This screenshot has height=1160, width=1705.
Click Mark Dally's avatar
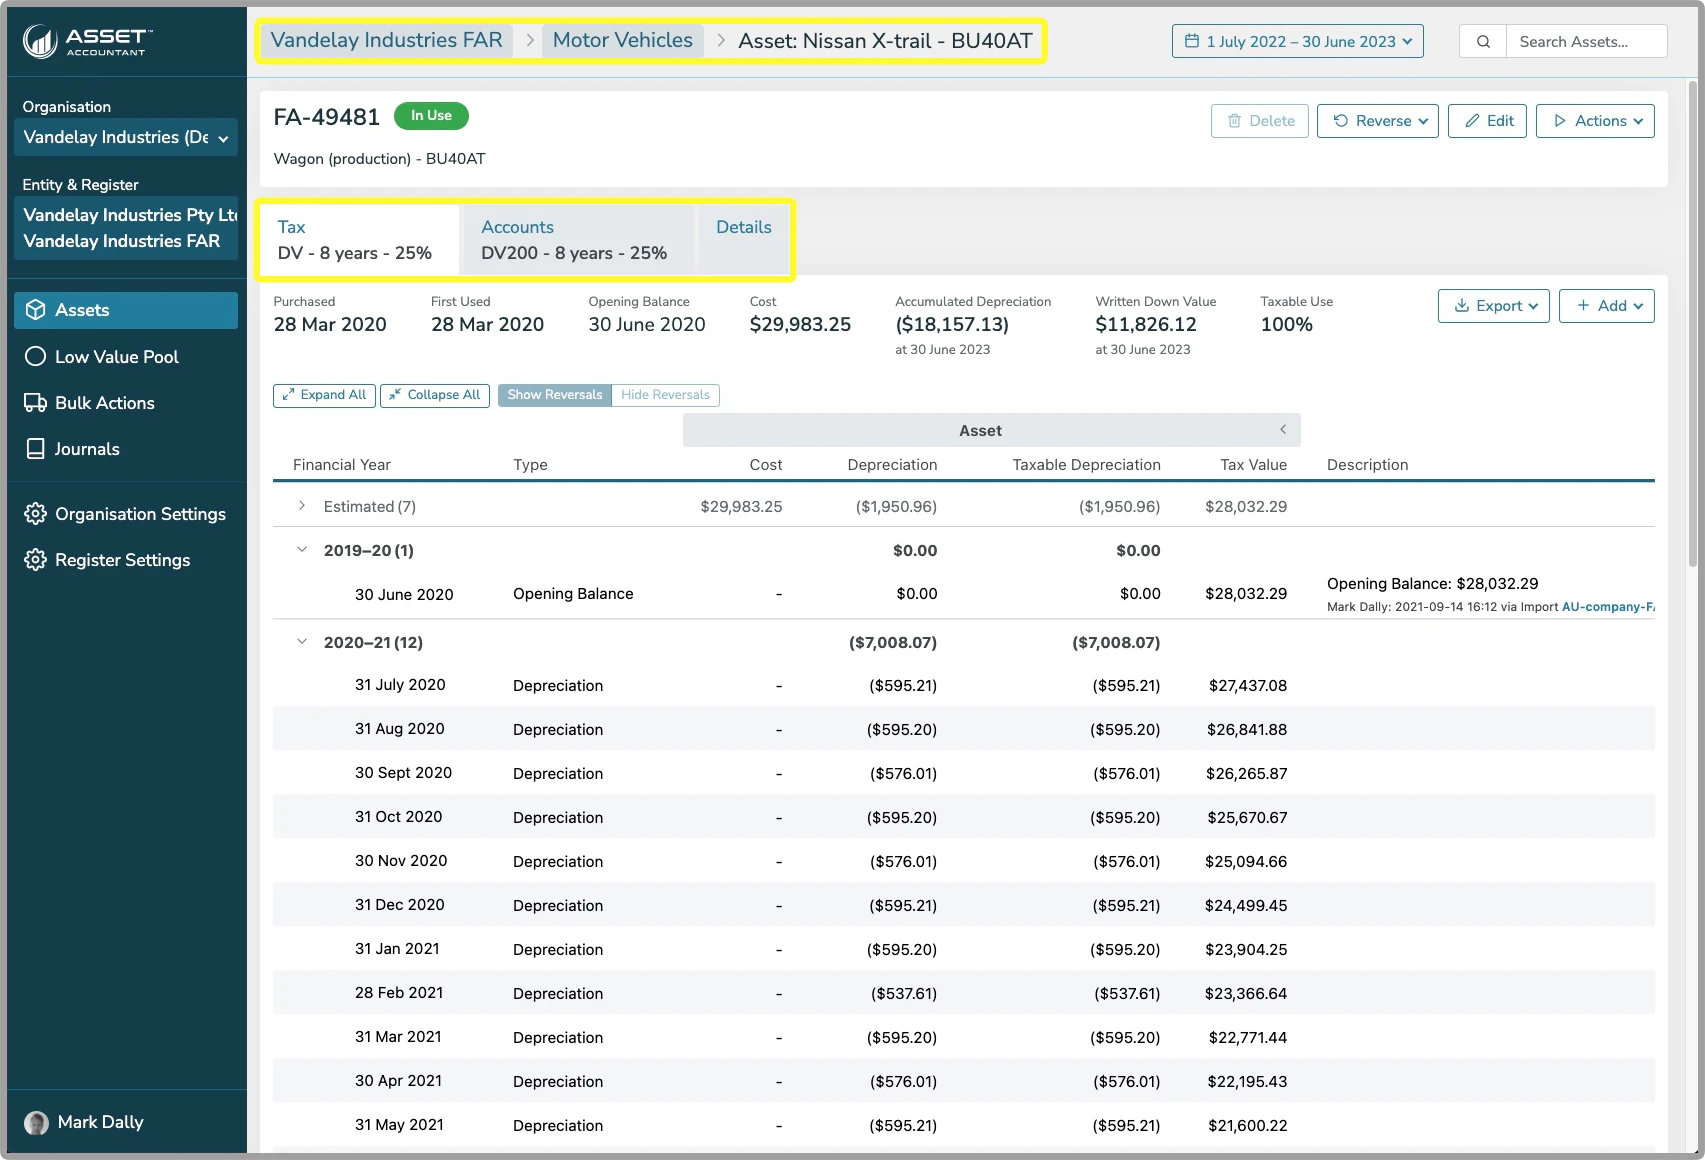[x=36, y=1122]
